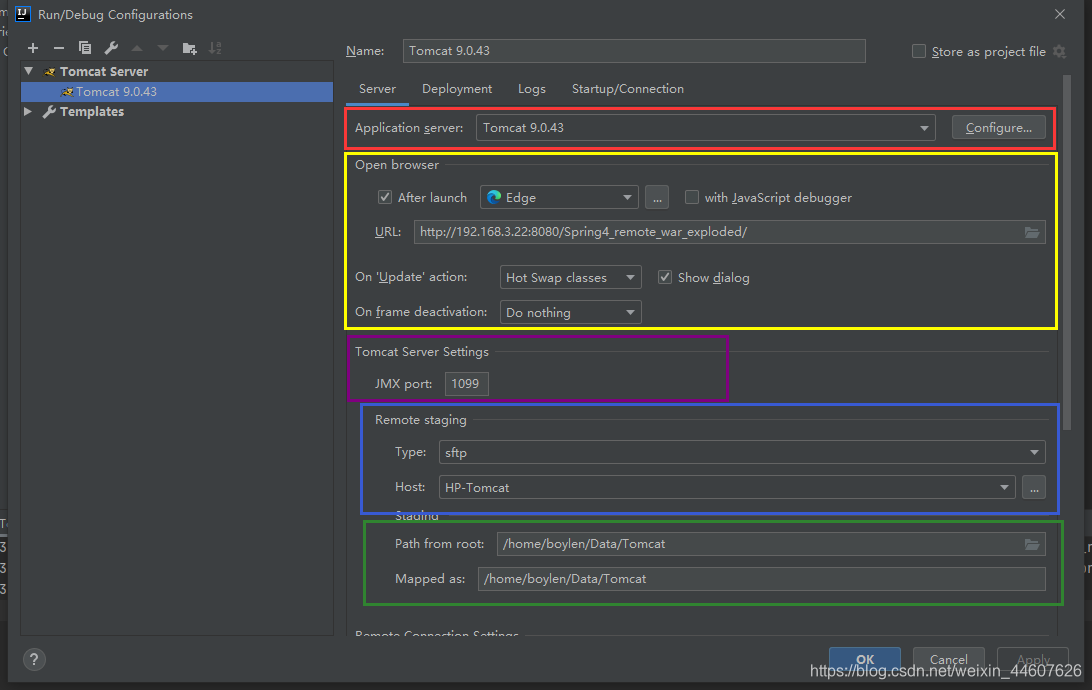Click the Apply button
1092x690 pixels.
tap(1033, 659)
